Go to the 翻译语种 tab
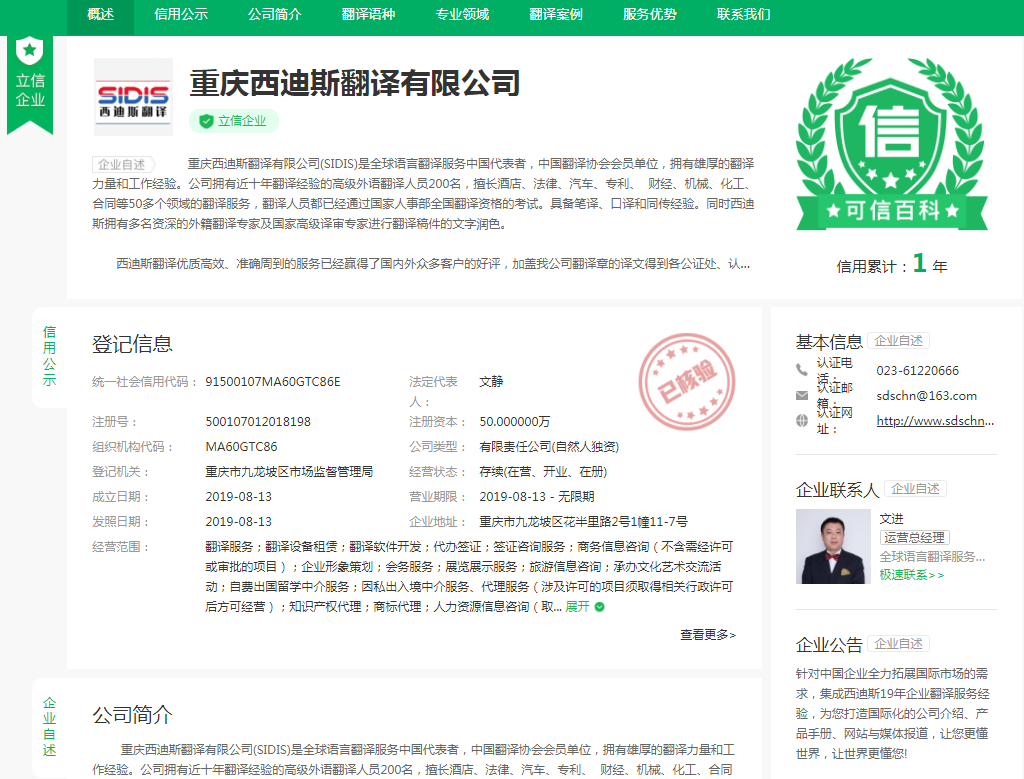Viewport: 1024px width, 779px height. pos(368,14)
